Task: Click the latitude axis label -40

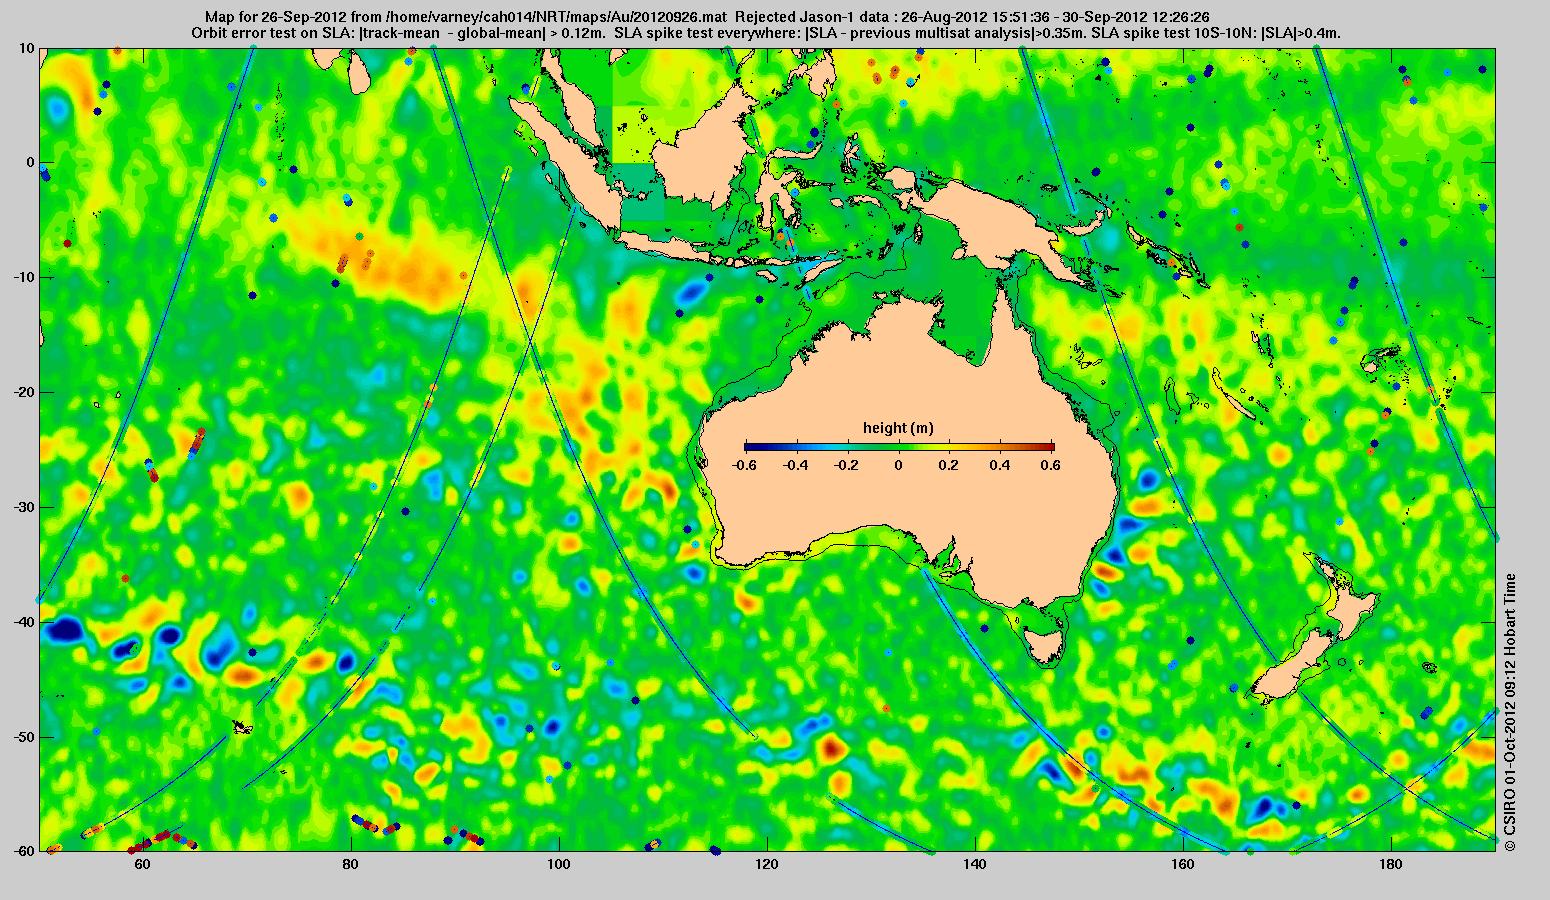Action: [23, 622]
